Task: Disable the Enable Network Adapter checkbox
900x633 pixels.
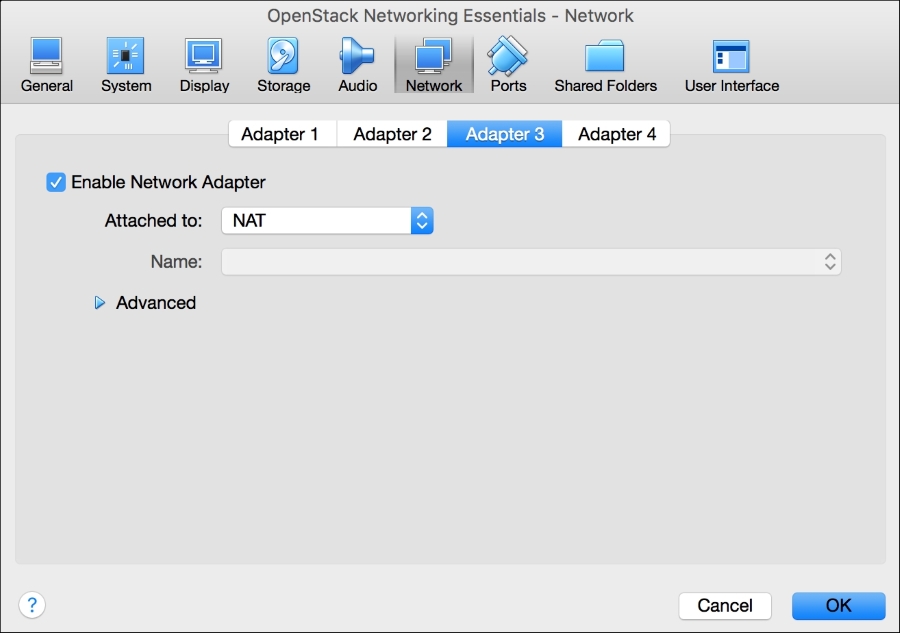Action: click(x=55, y=182)
